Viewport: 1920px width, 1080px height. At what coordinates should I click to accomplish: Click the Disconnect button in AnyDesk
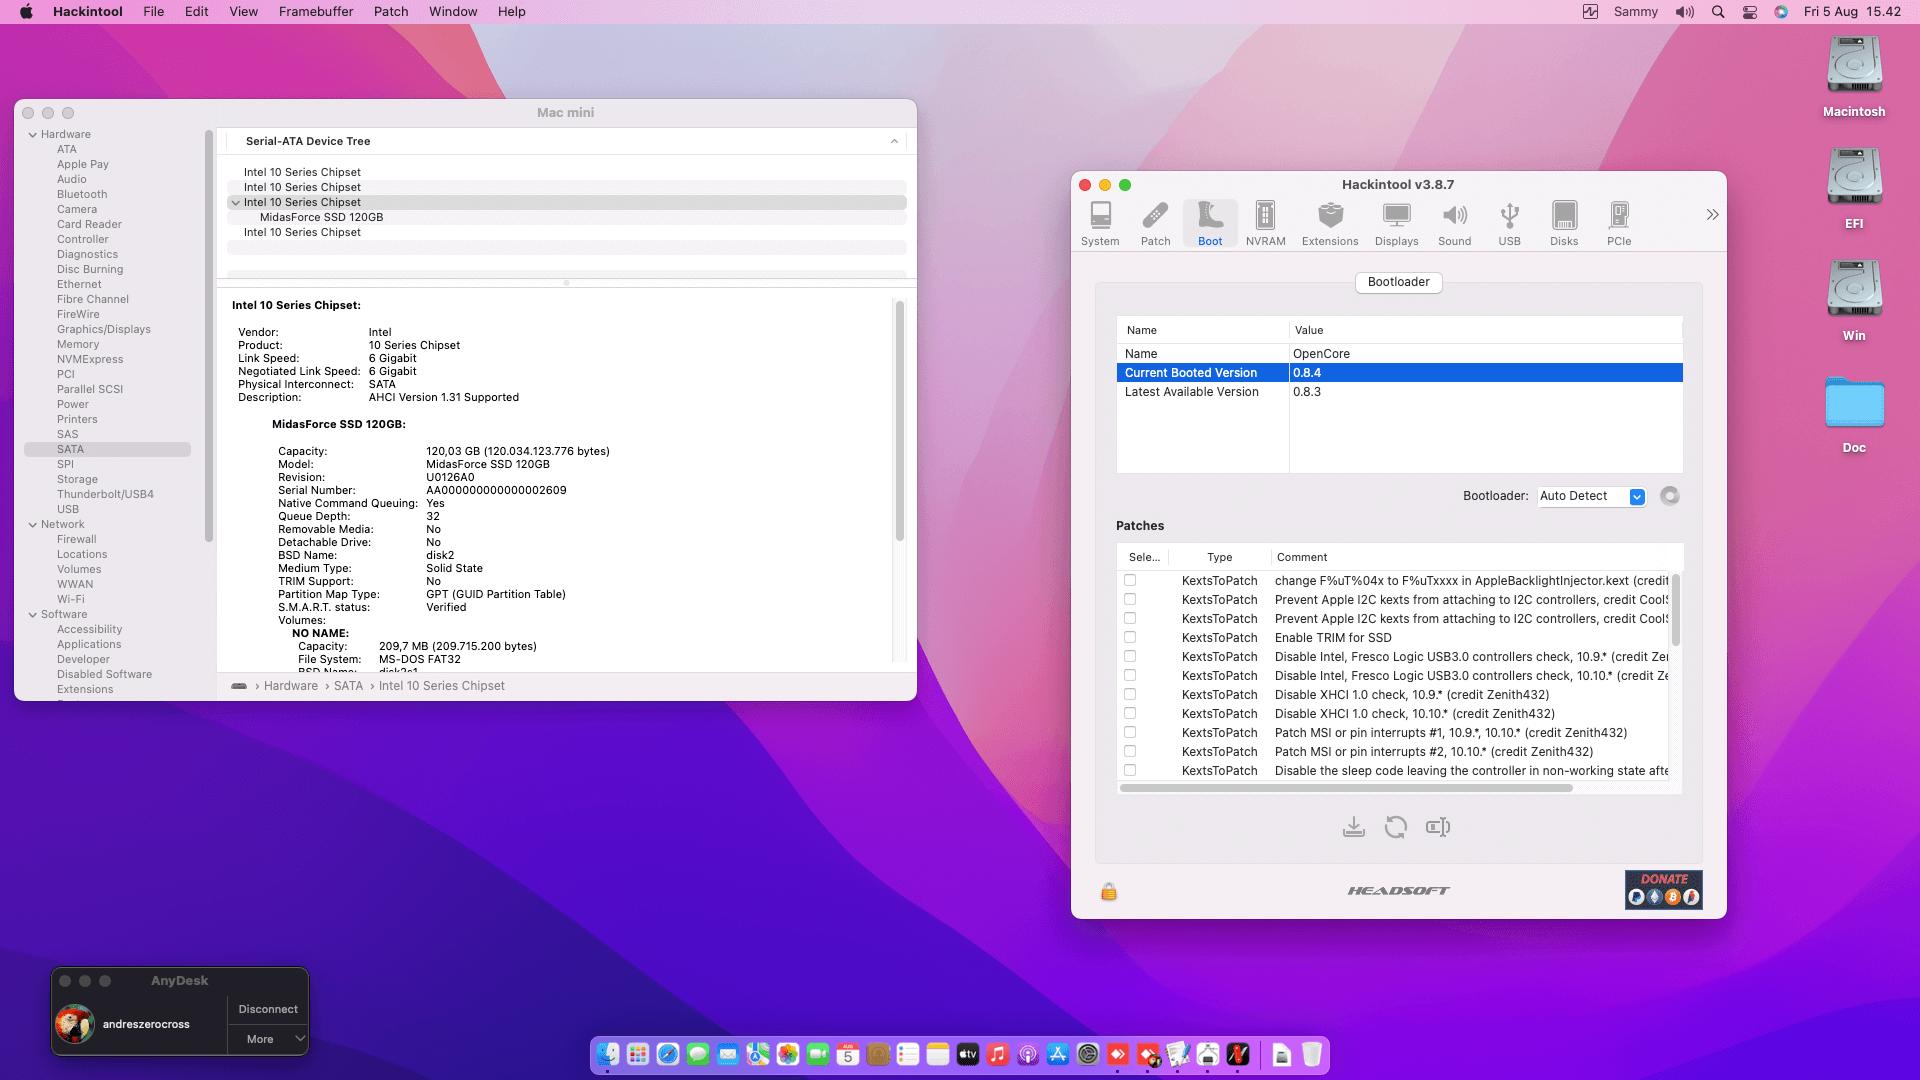pos(268,1010)
